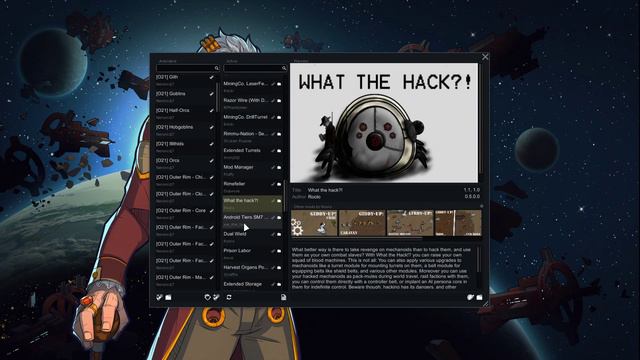
Task: Open the folder icon for Extended Storage mod
Action: pyautogui.click(x=279, y=285)
